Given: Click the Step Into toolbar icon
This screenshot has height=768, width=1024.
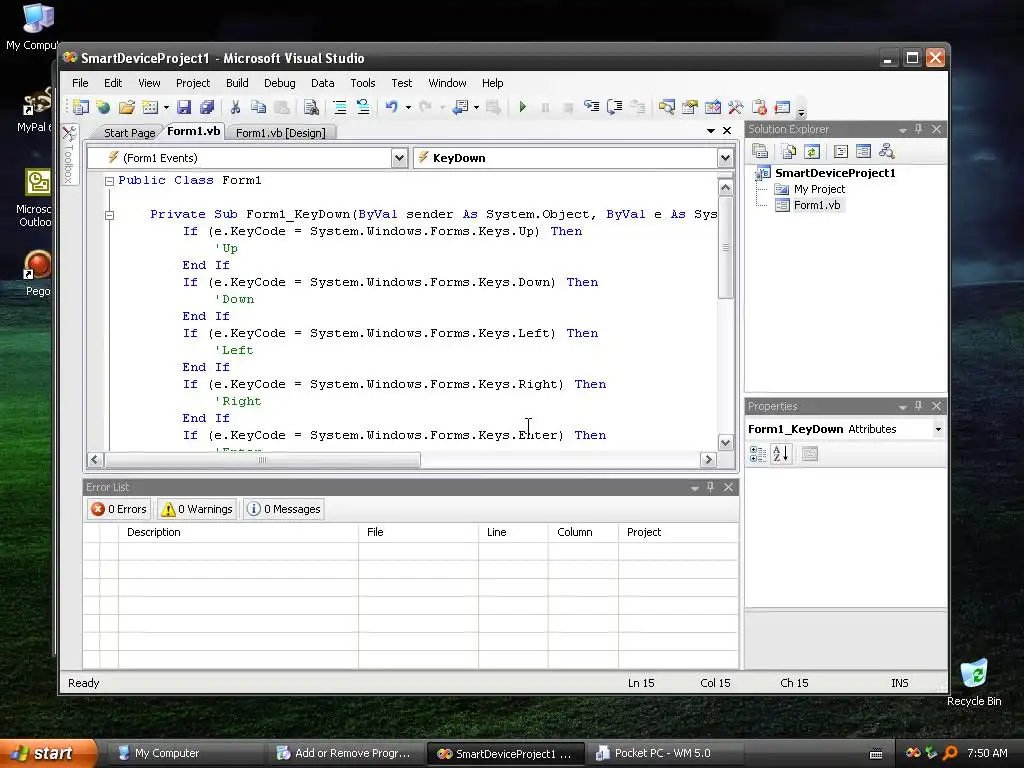Looking at the screenshot, I should (x=592, y=107).
